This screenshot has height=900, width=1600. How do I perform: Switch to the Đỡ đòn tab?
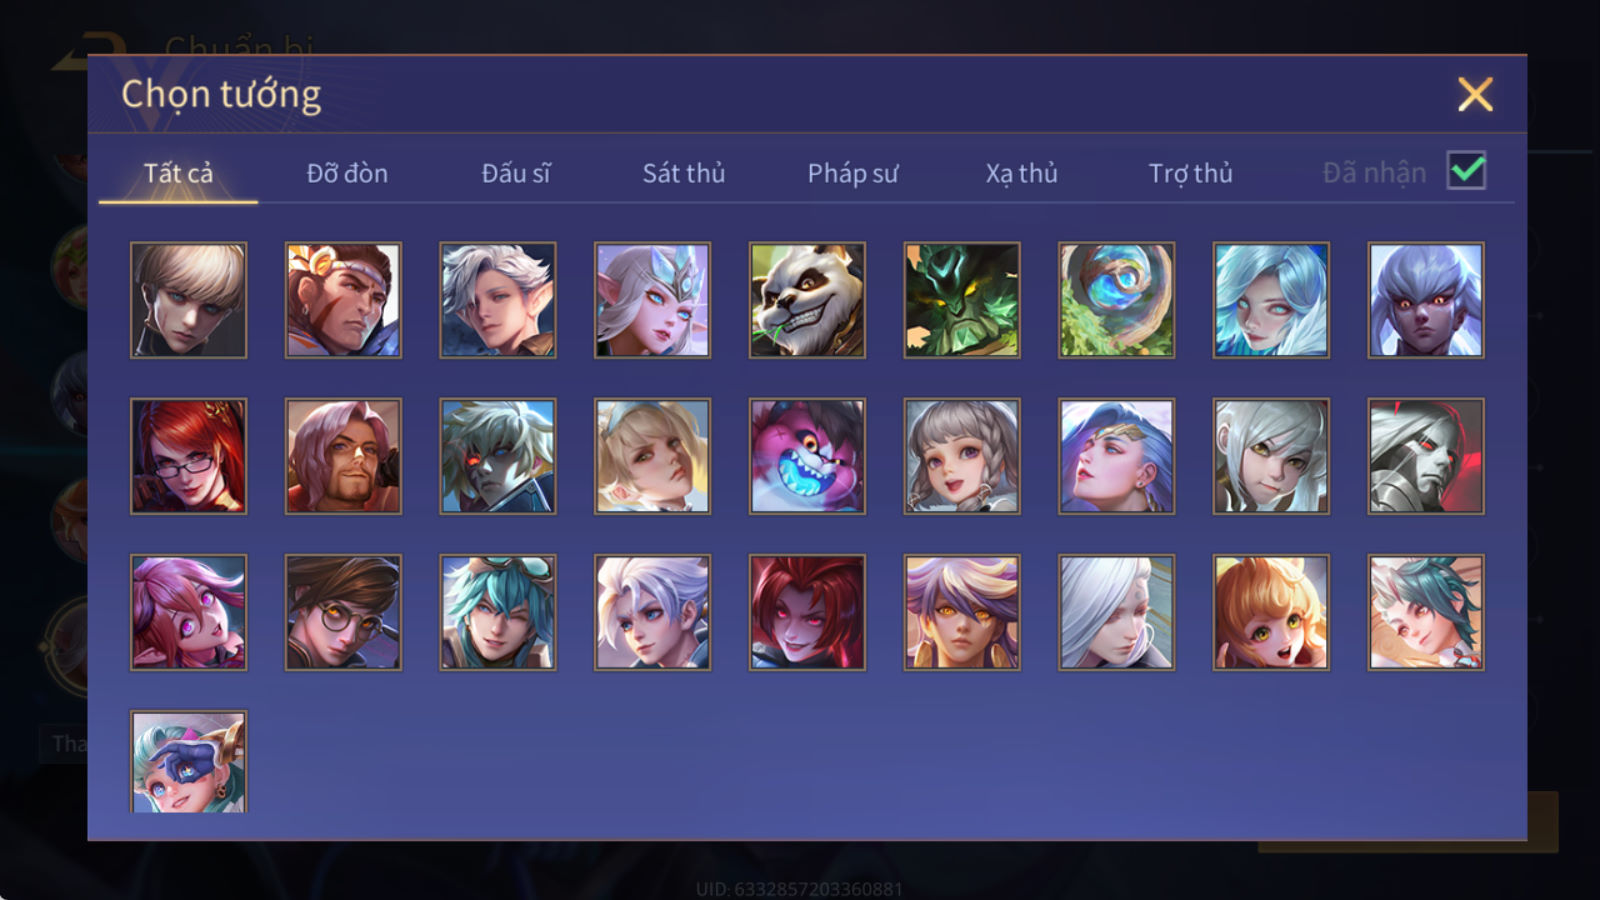347,173
